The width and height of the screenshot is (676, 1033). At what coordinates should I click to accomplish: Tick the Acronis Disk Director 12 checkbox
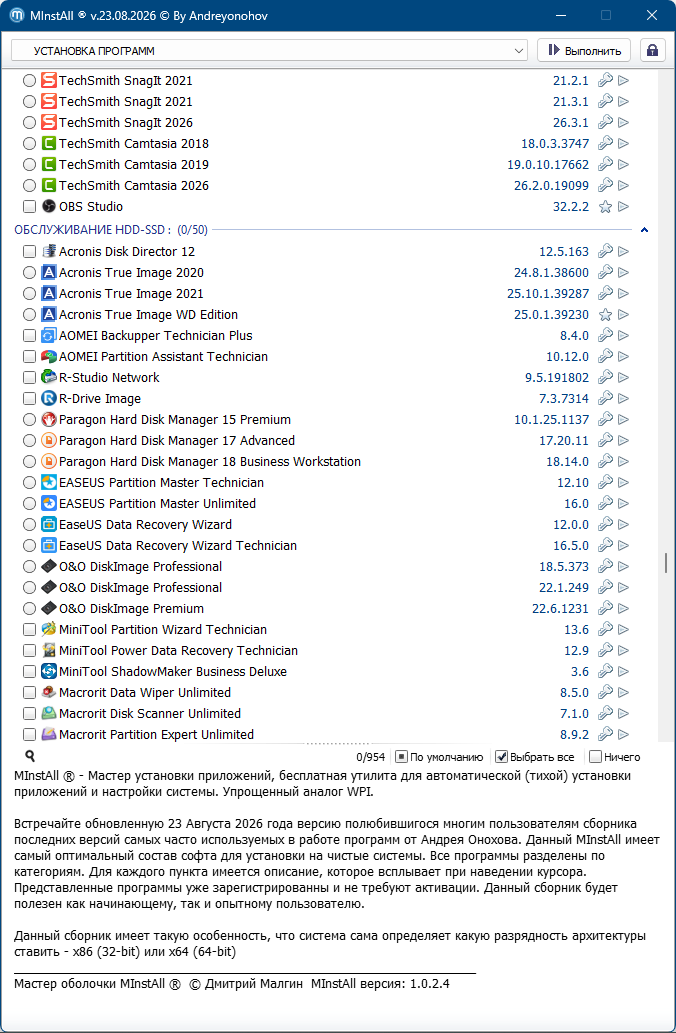[x=29, y=252]
